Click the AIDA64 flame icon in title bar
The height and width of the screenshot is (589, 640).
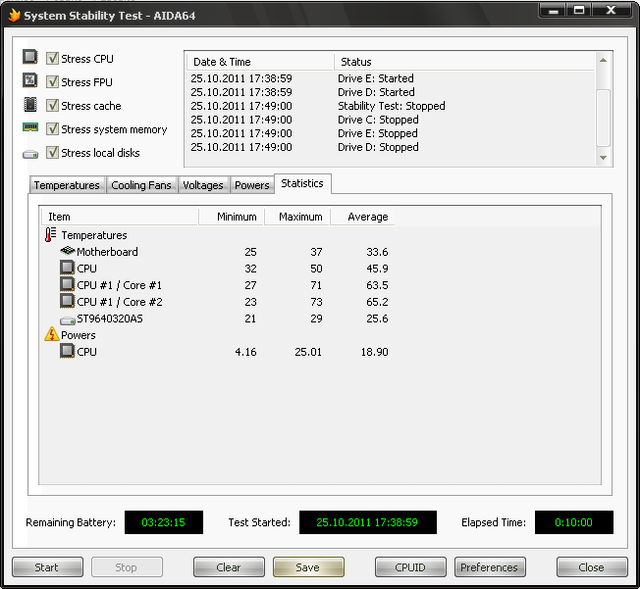pyautogui.click(x=13, y=14)
